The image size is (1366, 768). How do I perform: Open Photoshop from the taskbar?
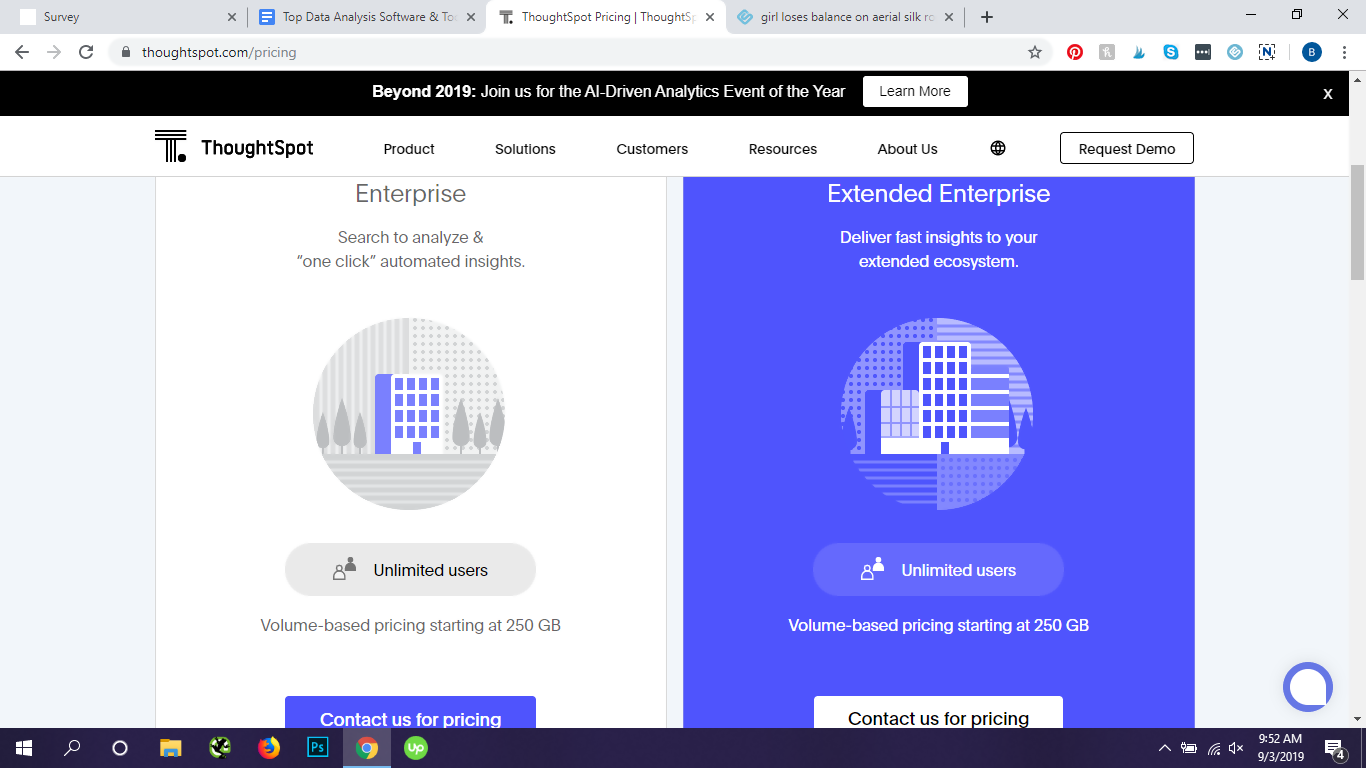click(x=318, y=747)
